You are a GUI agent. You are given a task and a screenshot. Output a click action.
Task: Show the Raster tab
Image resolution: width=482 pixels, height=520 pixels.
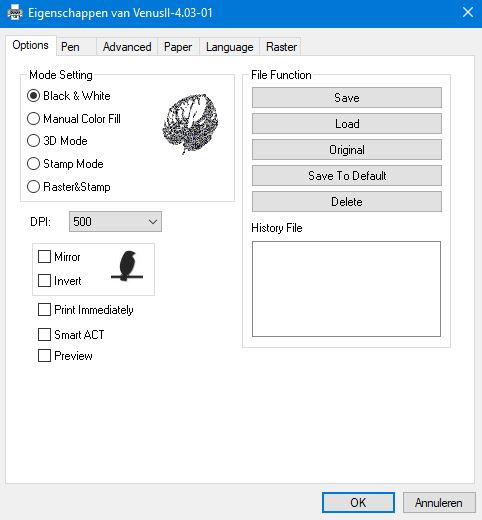point(281,47)
